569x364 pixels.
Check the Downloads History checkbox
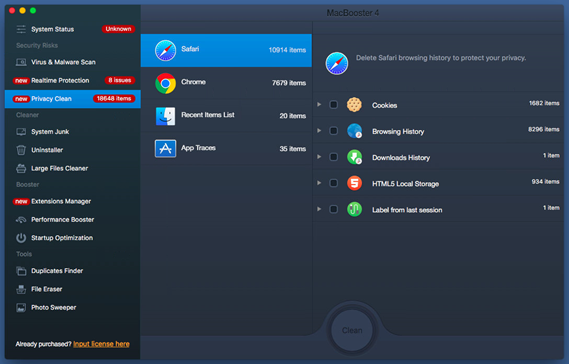coord(333,157)
